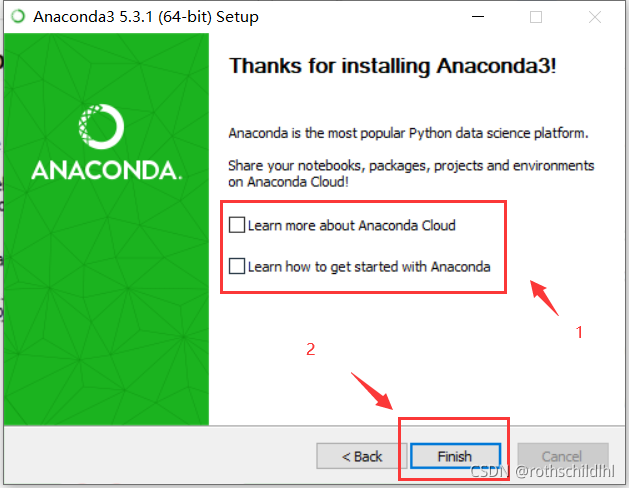Click the 'Share your notebooks, packages' paragraph
Screen dimensions: 629x488
[411, 173]
